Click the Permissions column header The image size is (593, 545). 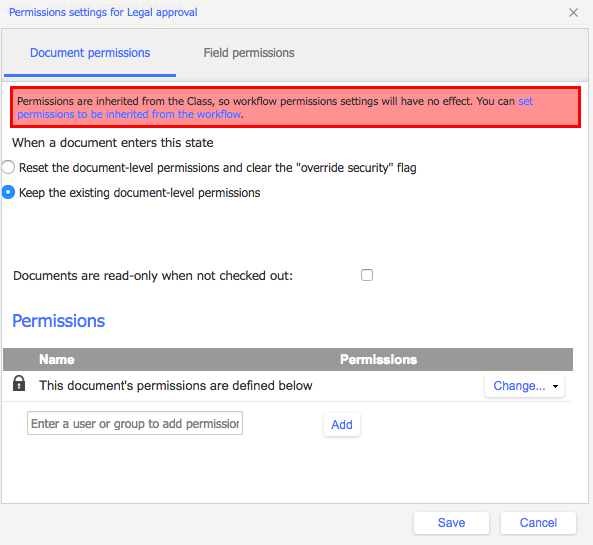click(378, 359)
